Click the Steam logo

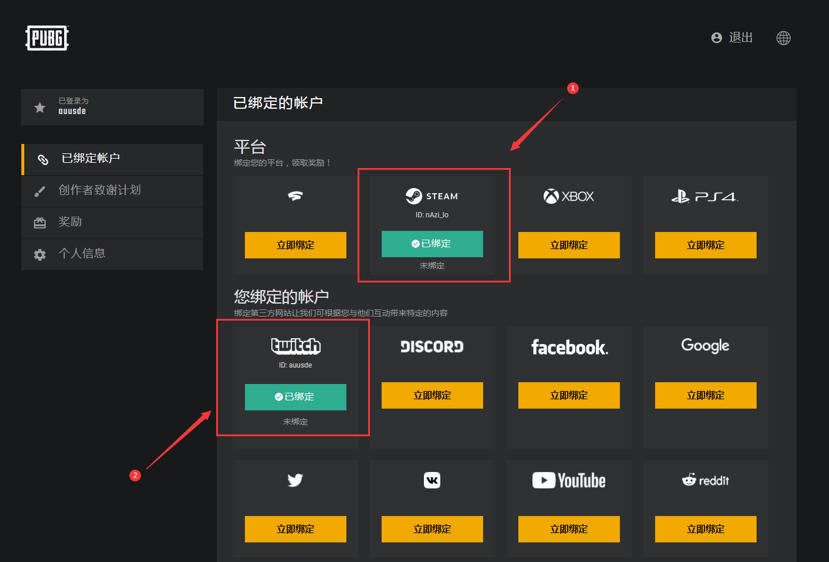coord(432,196)
